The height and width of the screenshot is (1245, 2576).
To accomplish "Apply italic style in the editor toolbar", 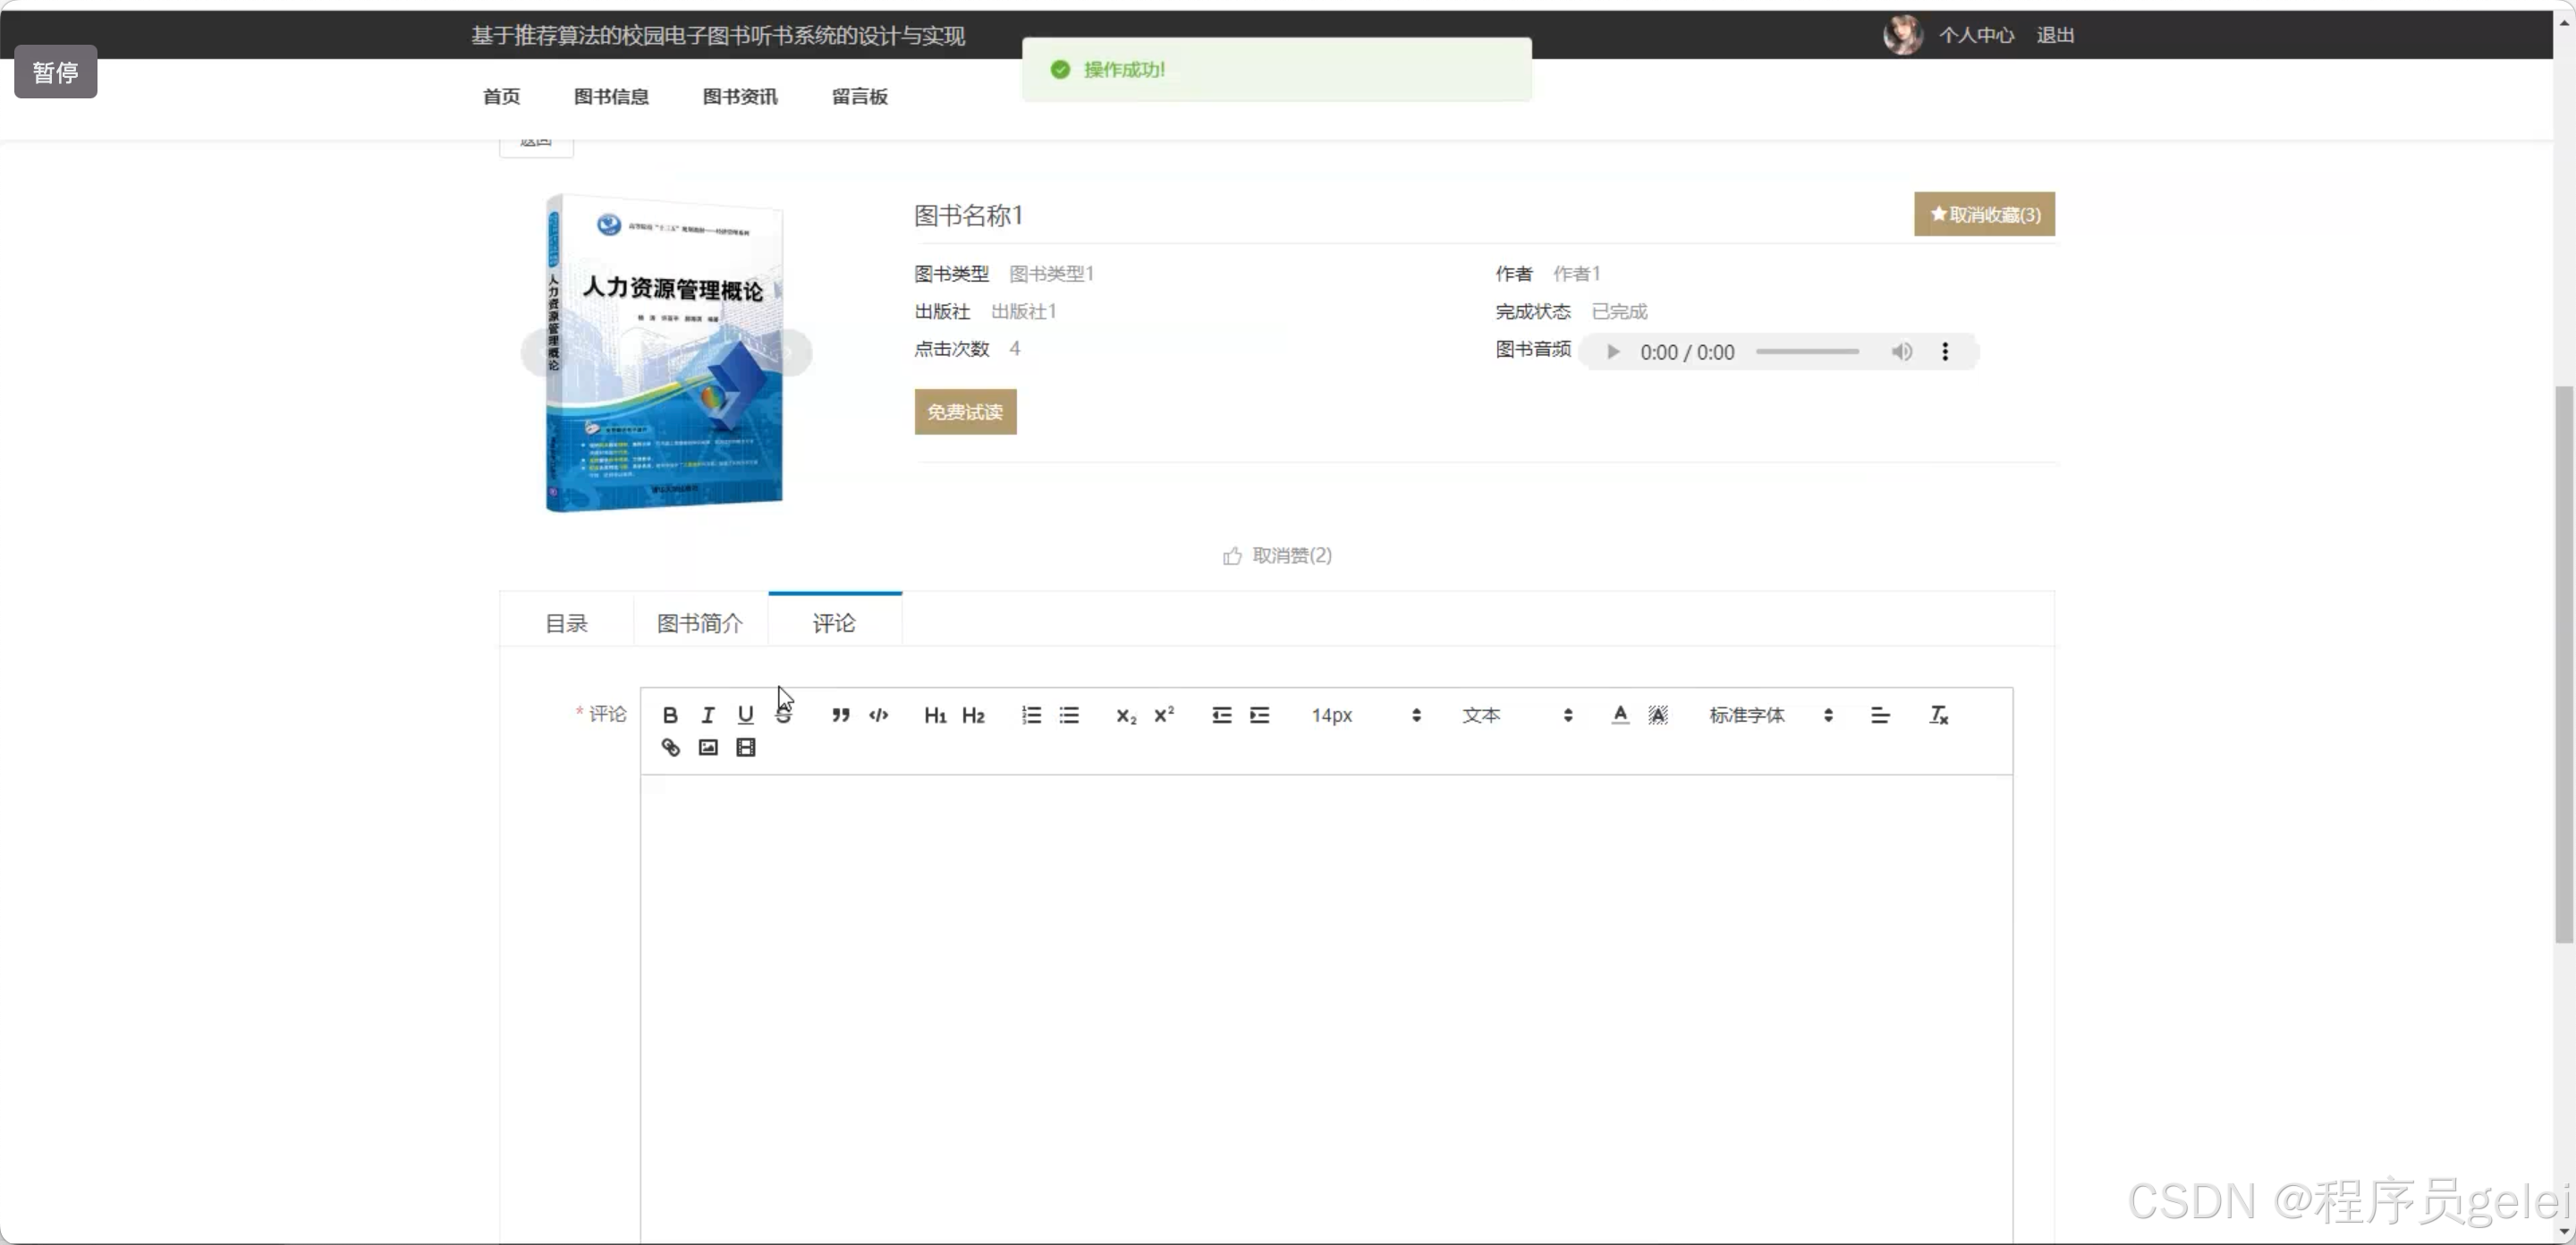I will (708, 715).
